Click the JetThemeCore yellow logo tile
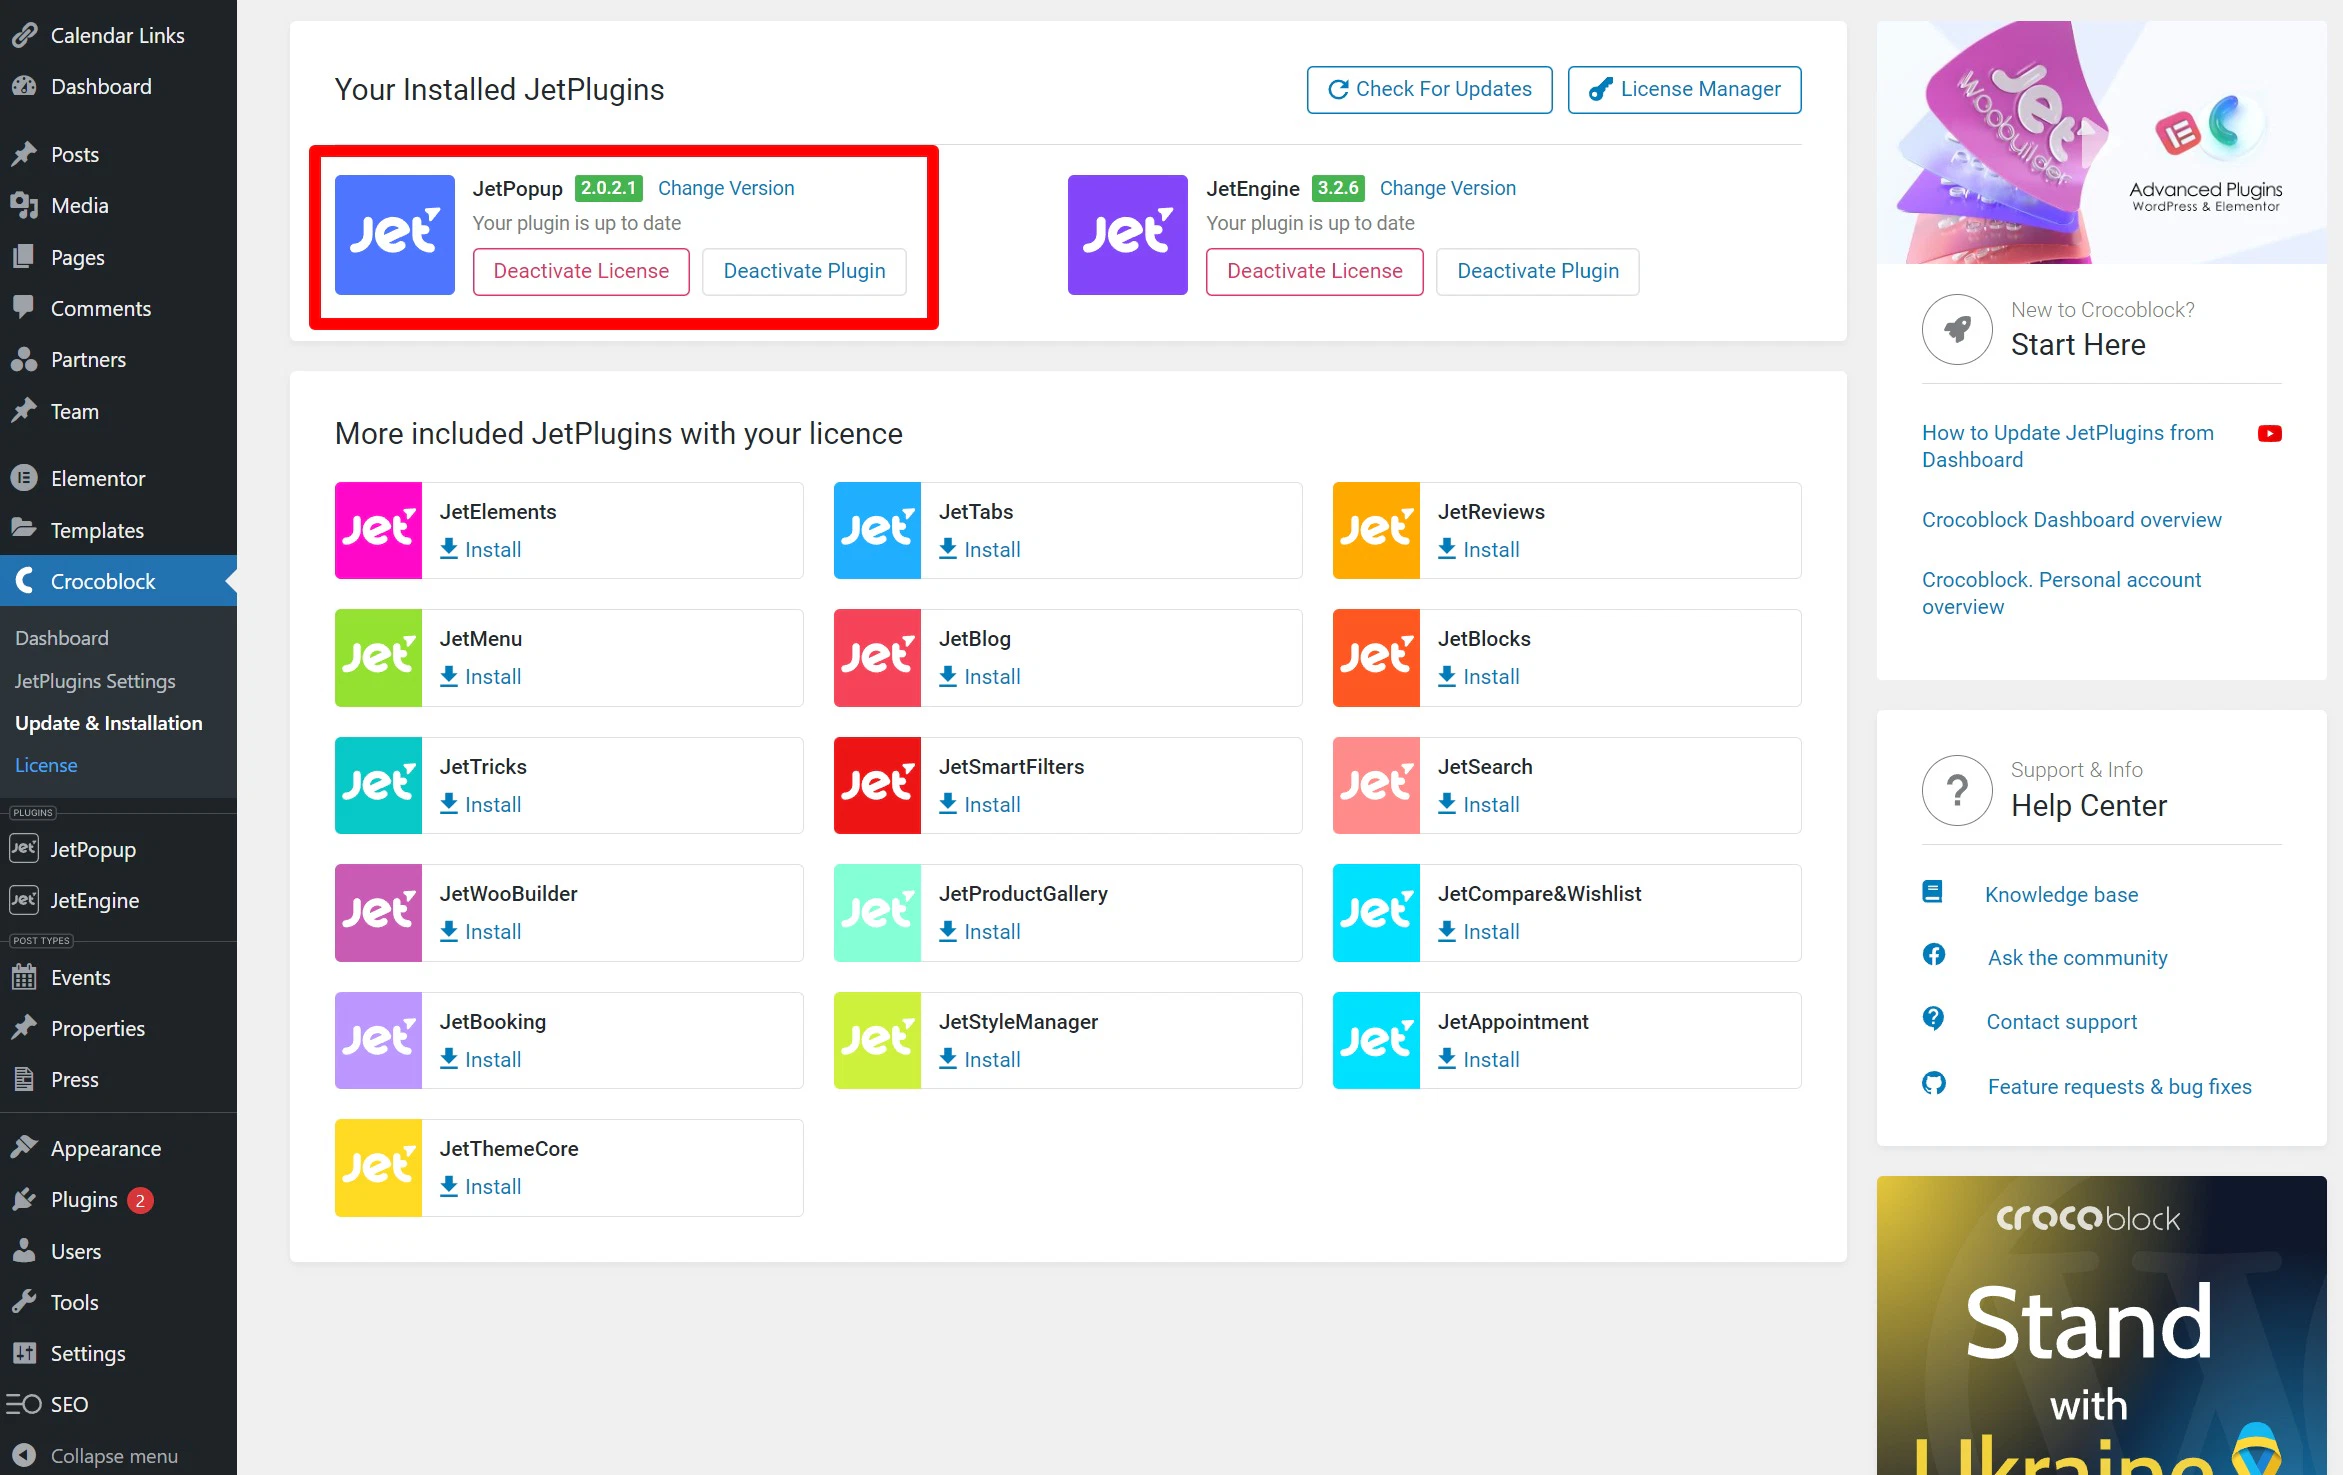The image size is (2343, 1475). pos(378,1167)
